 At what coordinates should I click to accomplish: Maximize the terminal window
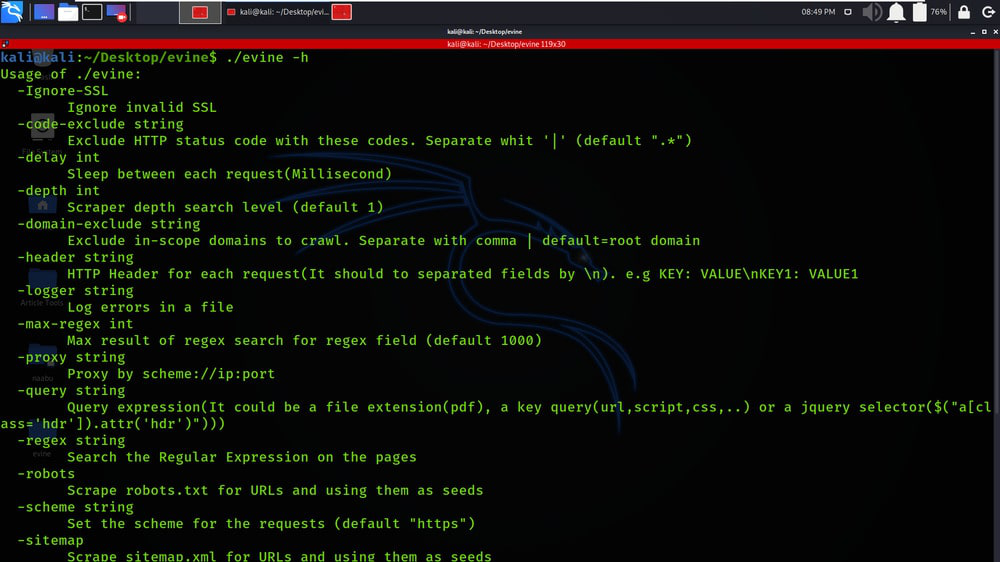pyautogui.click(x=984, y=32)
